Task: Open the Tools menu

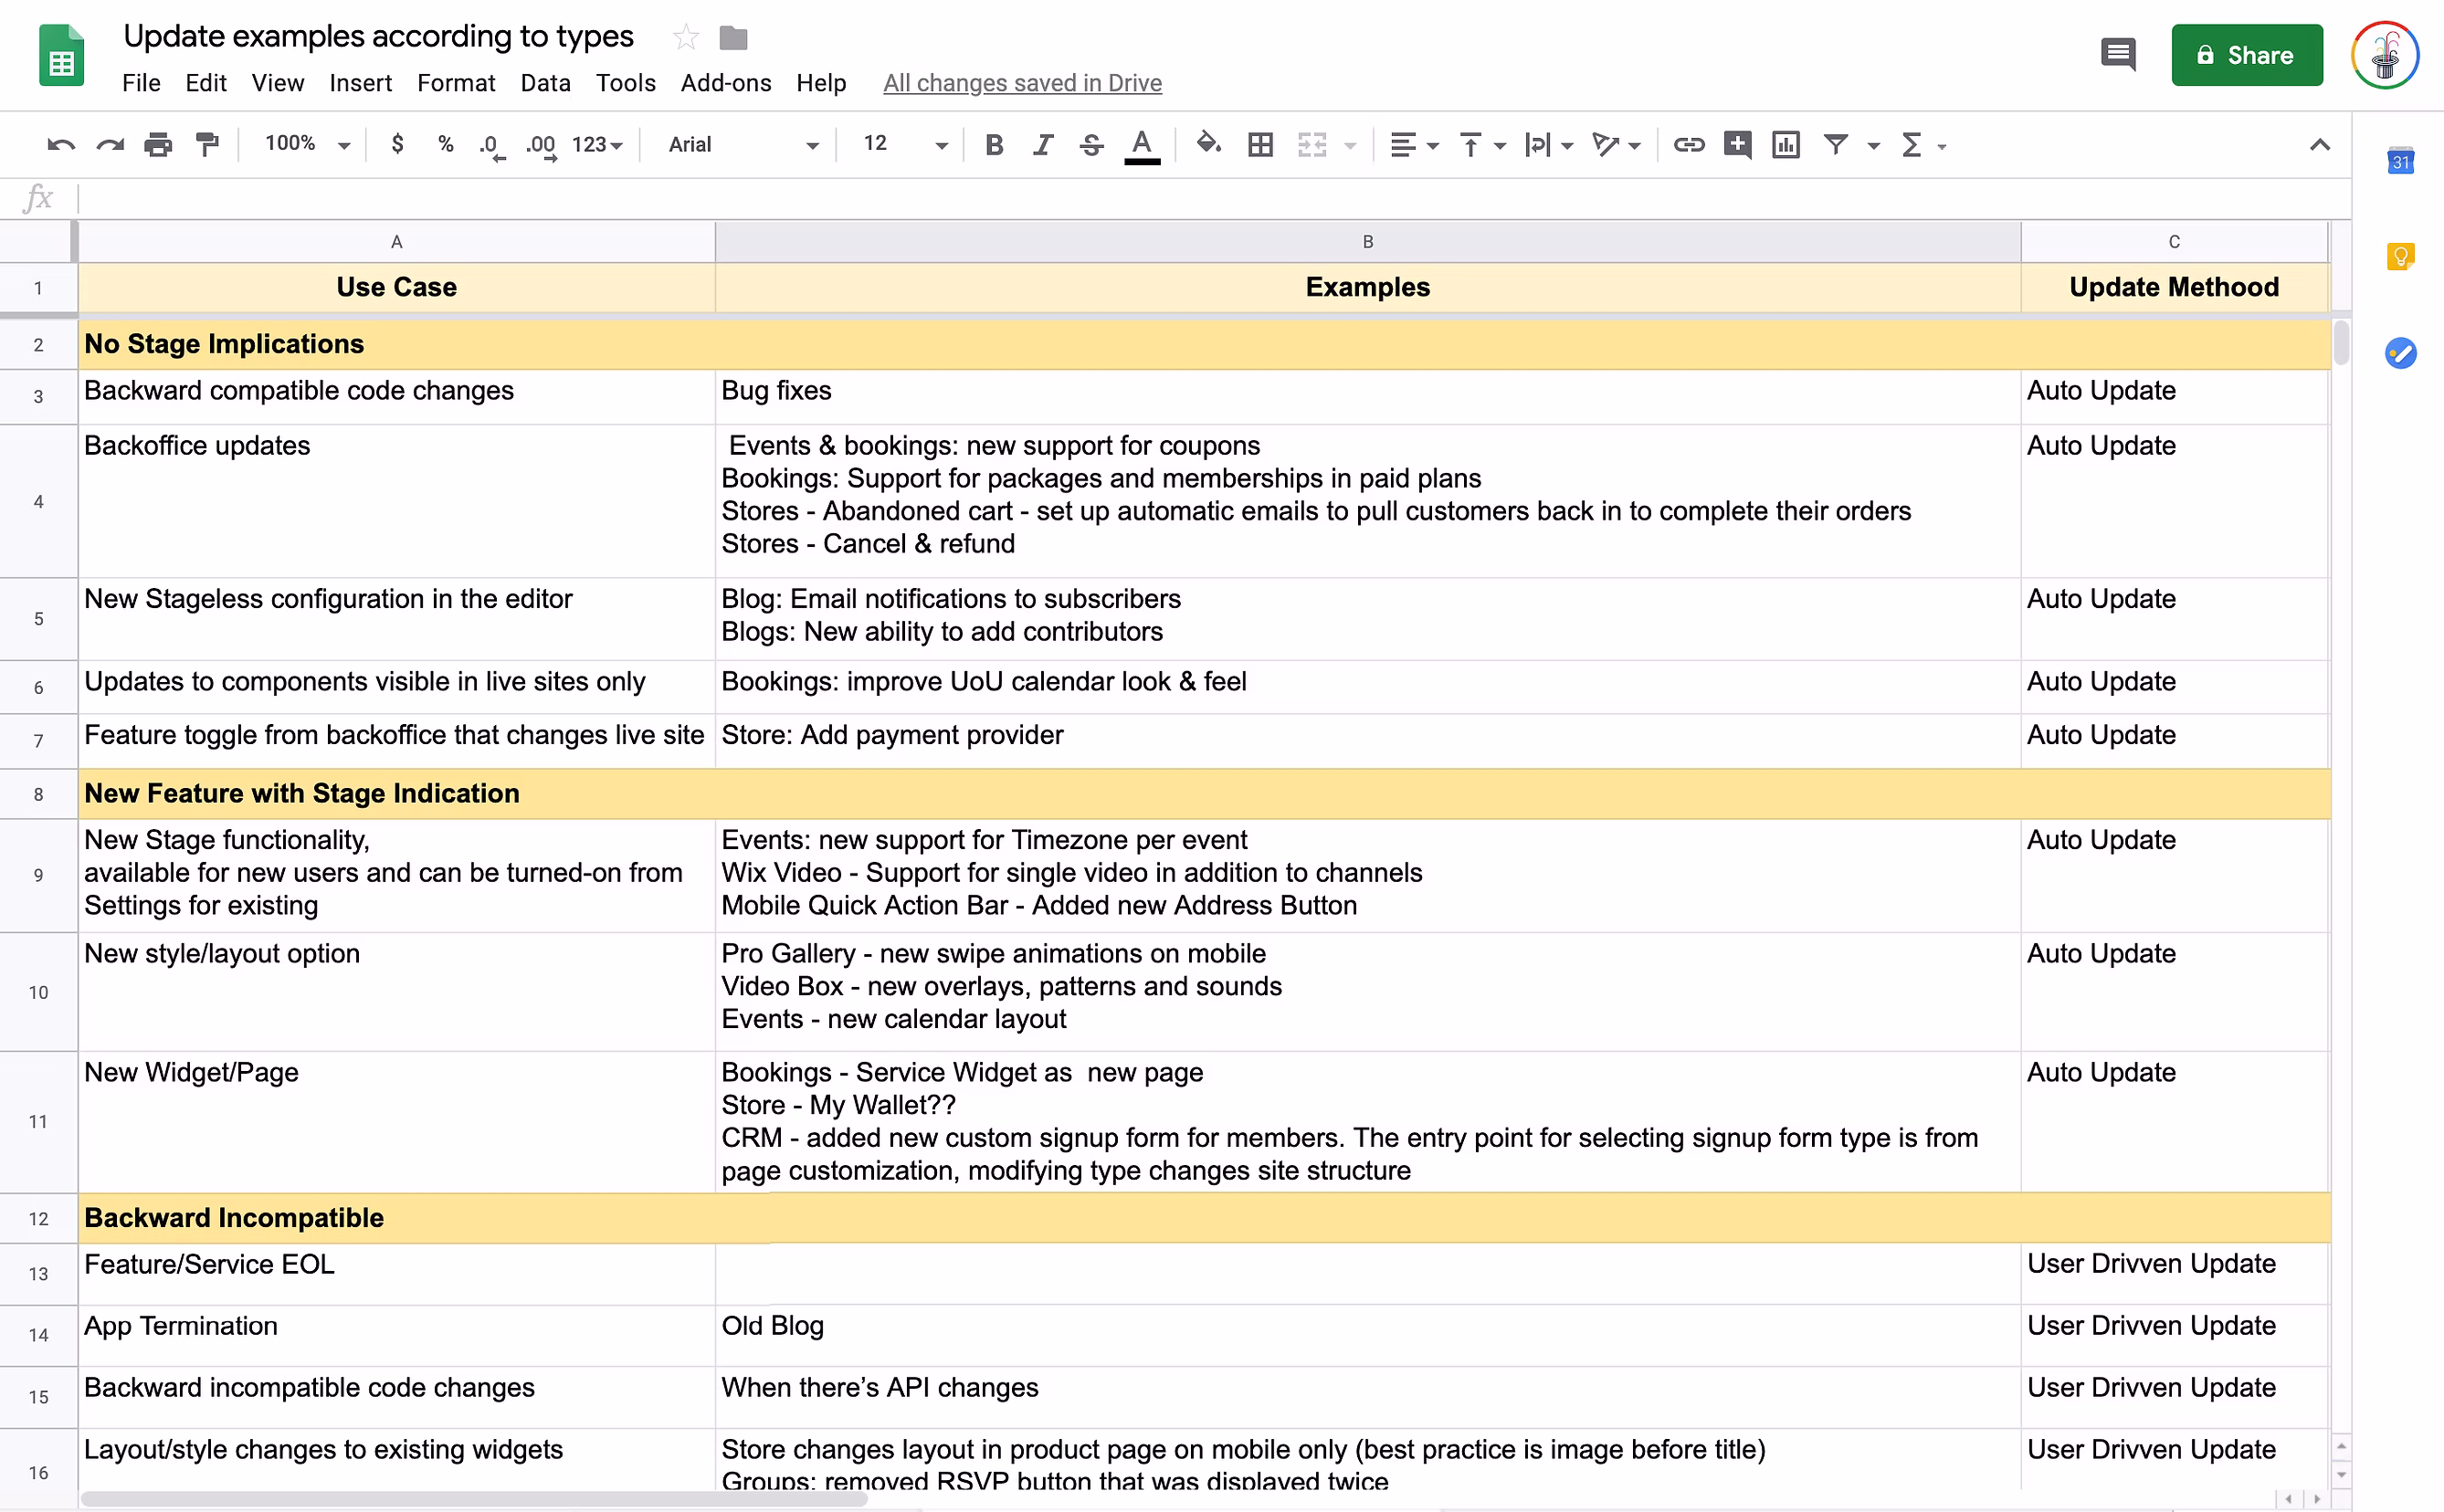Action: coord(626,83)
